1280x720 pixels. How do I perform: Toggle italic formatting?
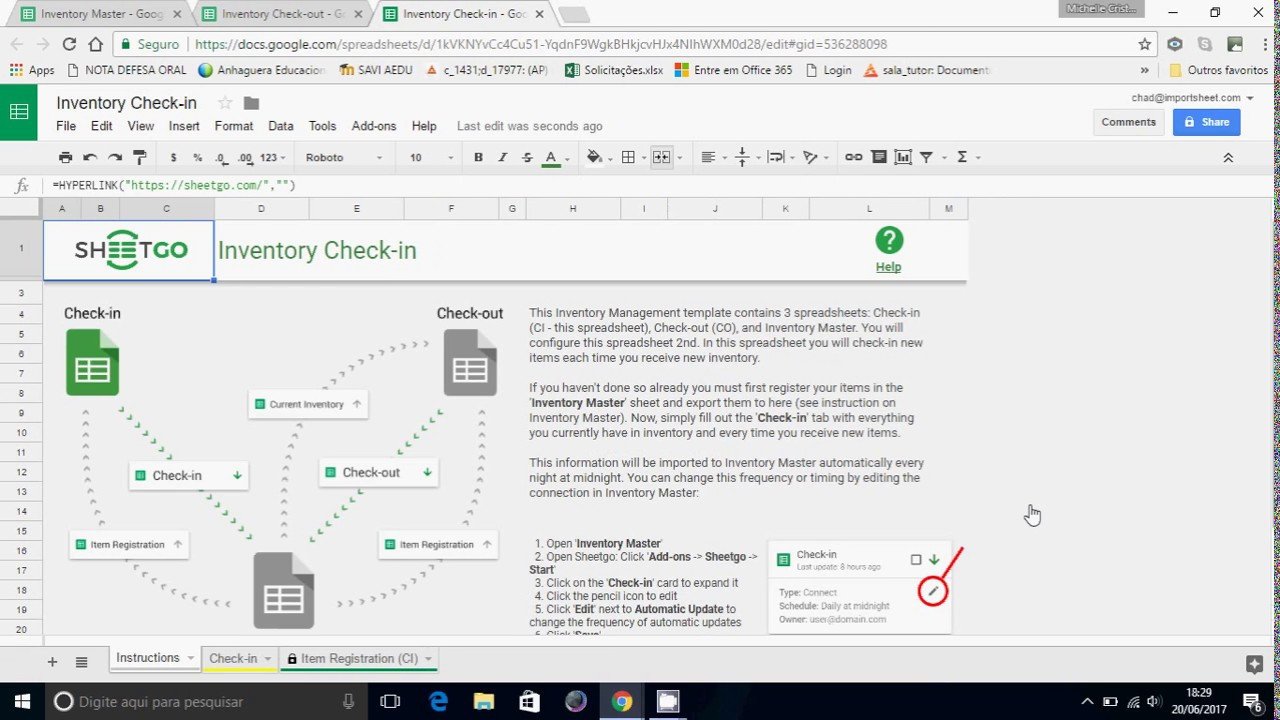(503, 157)
